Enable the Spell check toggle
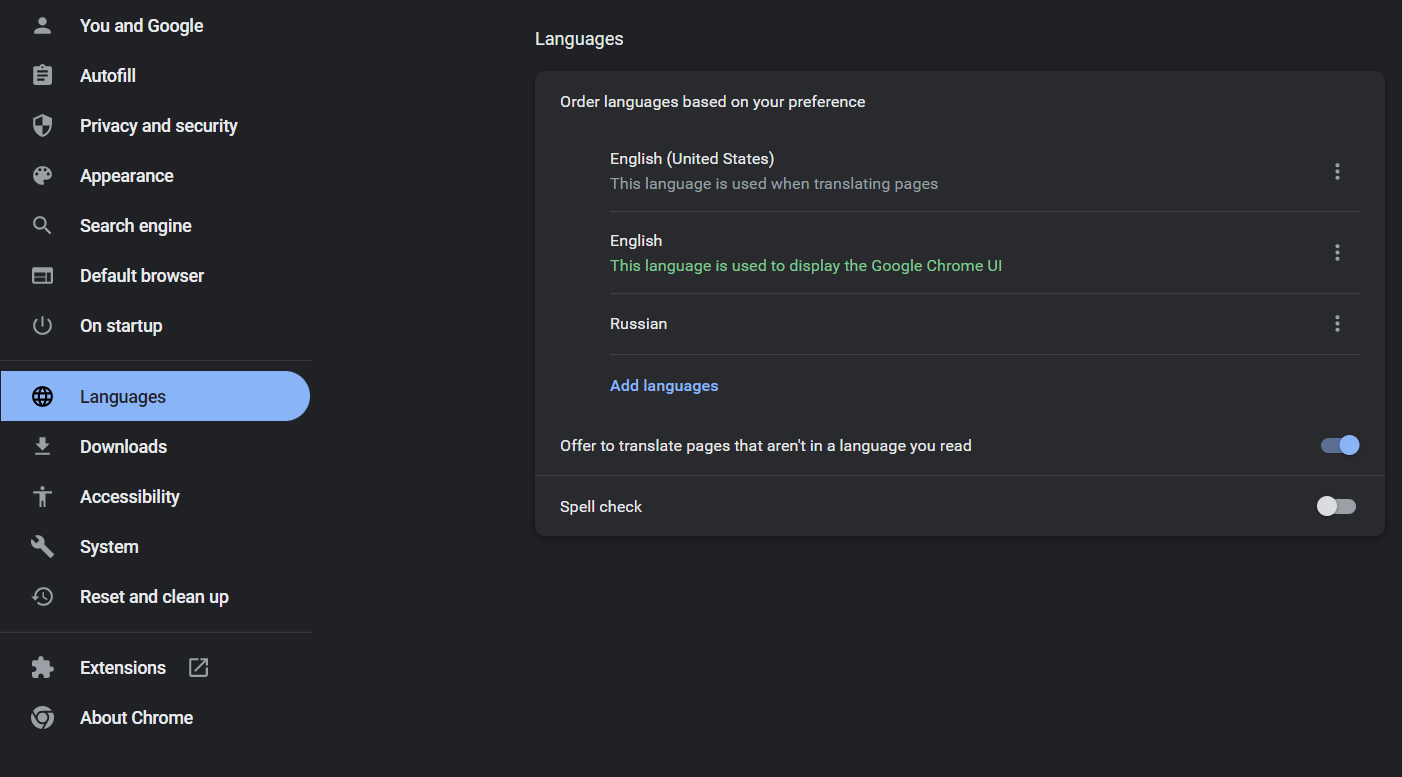 click(x=1336, y=506)
